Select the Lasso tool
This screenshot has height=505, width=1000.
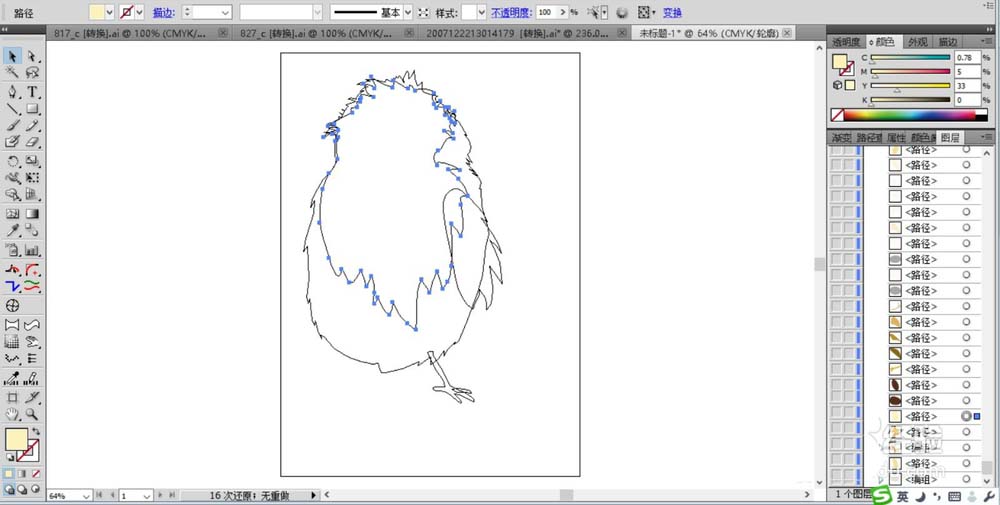33,73
